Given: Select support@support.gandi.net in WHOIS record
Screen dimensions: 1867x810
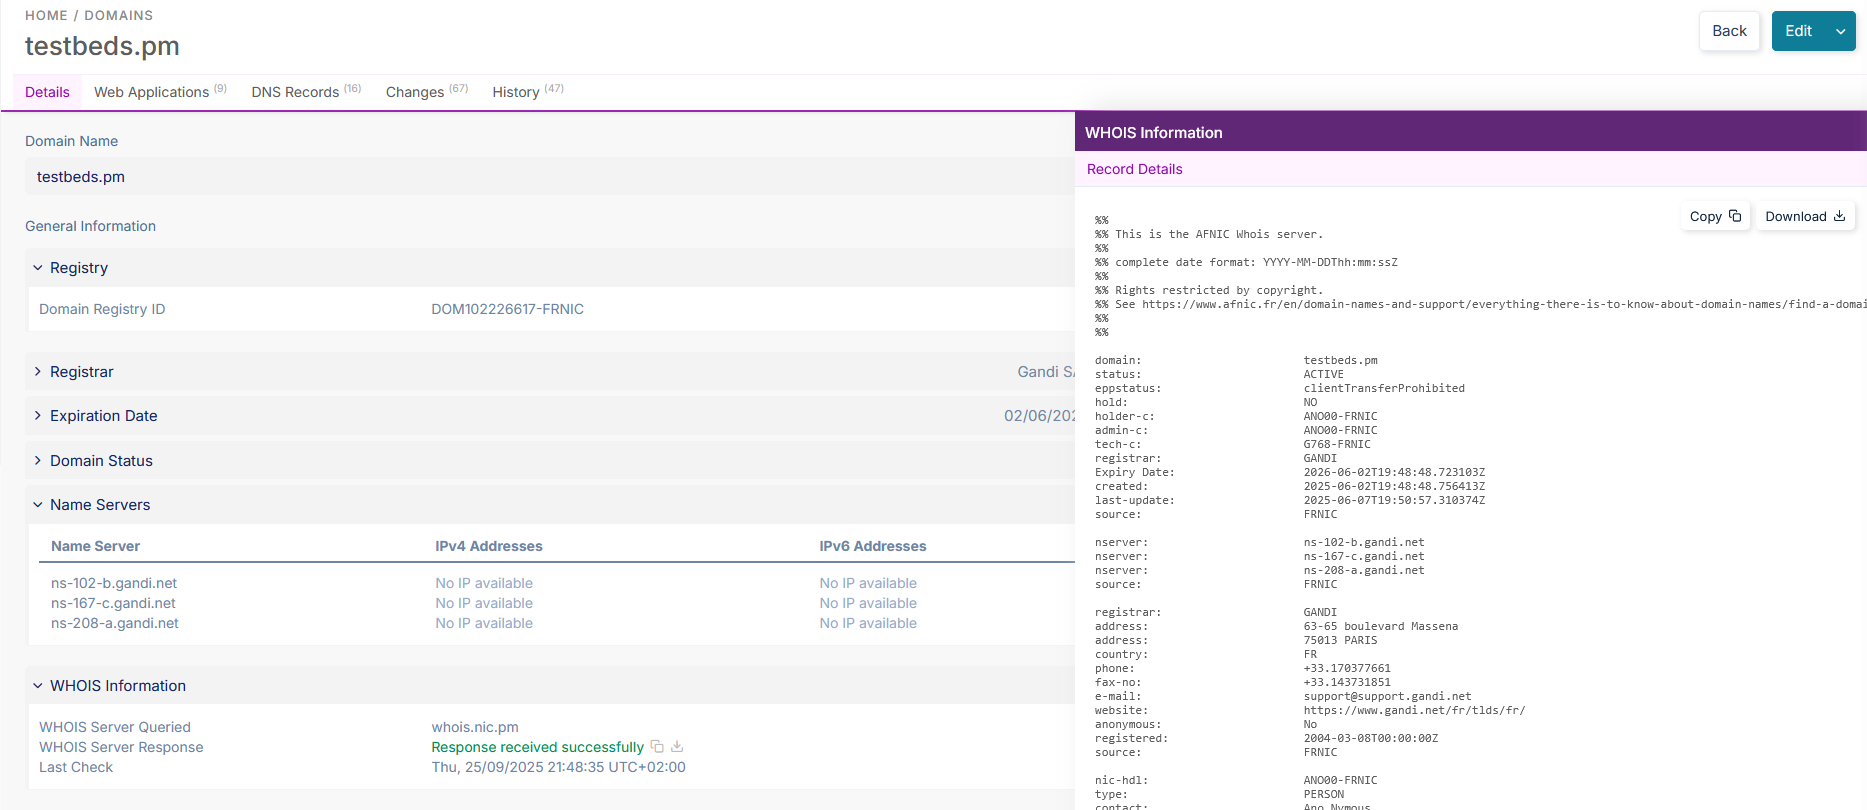Looking at the screenshot, I should [1387, 696].
